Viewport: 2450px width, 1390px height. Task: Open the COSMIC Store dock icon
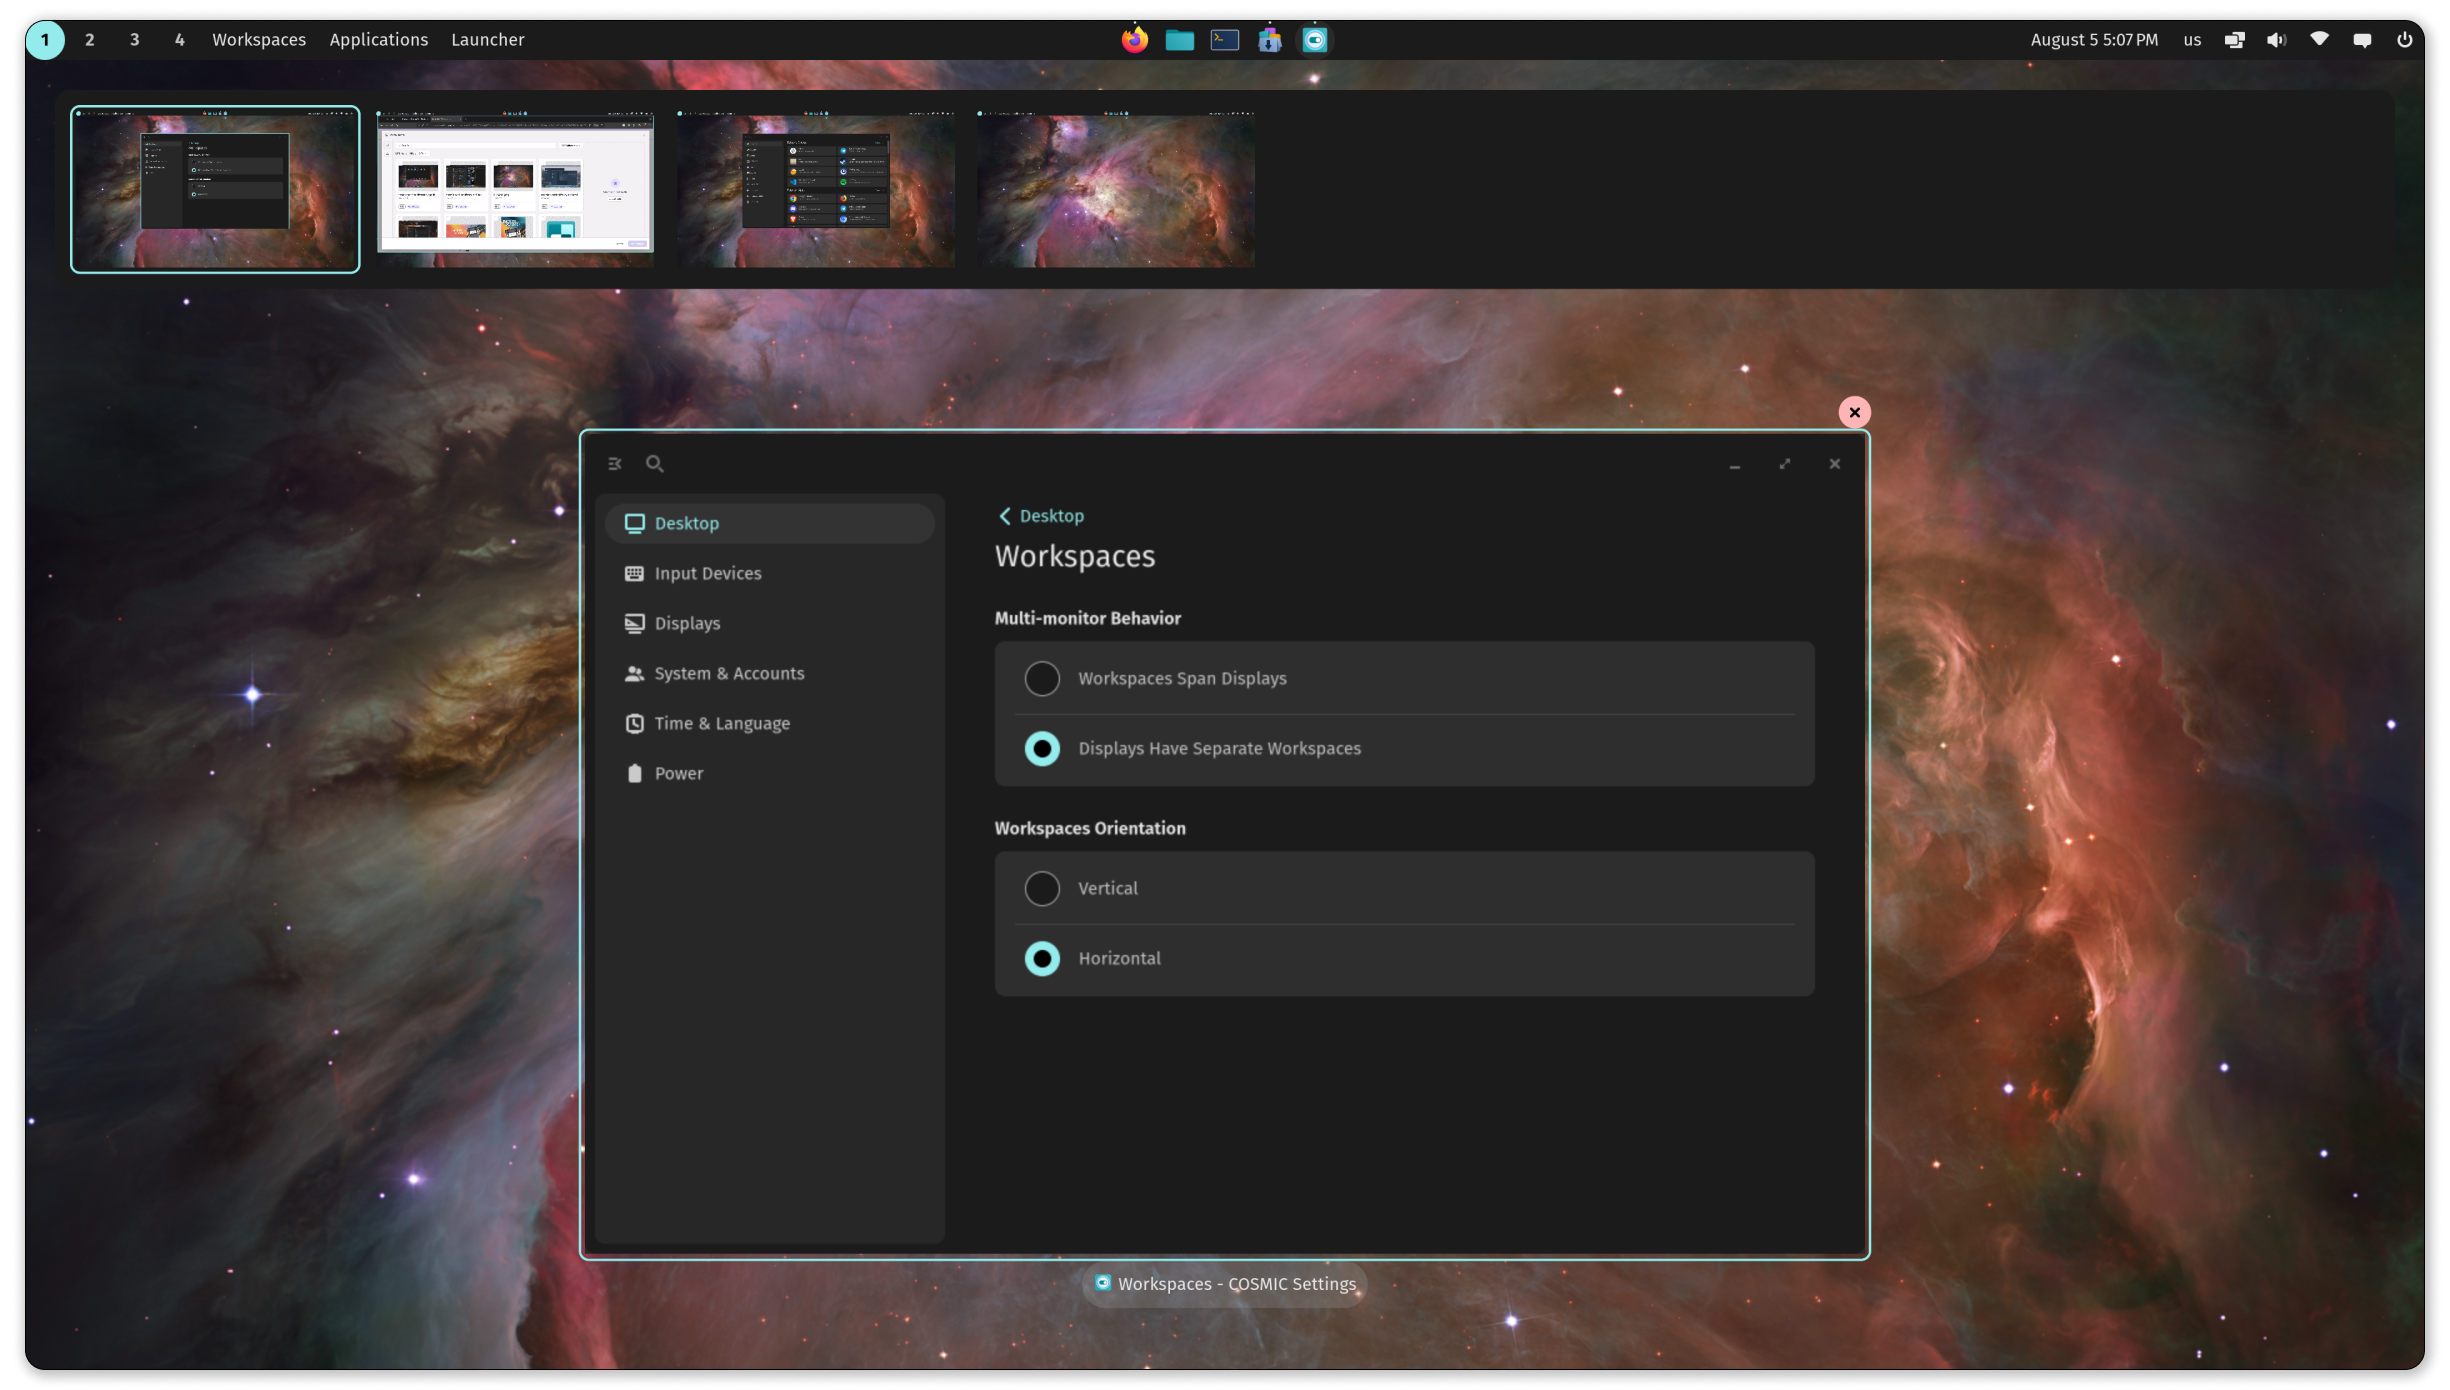[x=1269, y=40]
